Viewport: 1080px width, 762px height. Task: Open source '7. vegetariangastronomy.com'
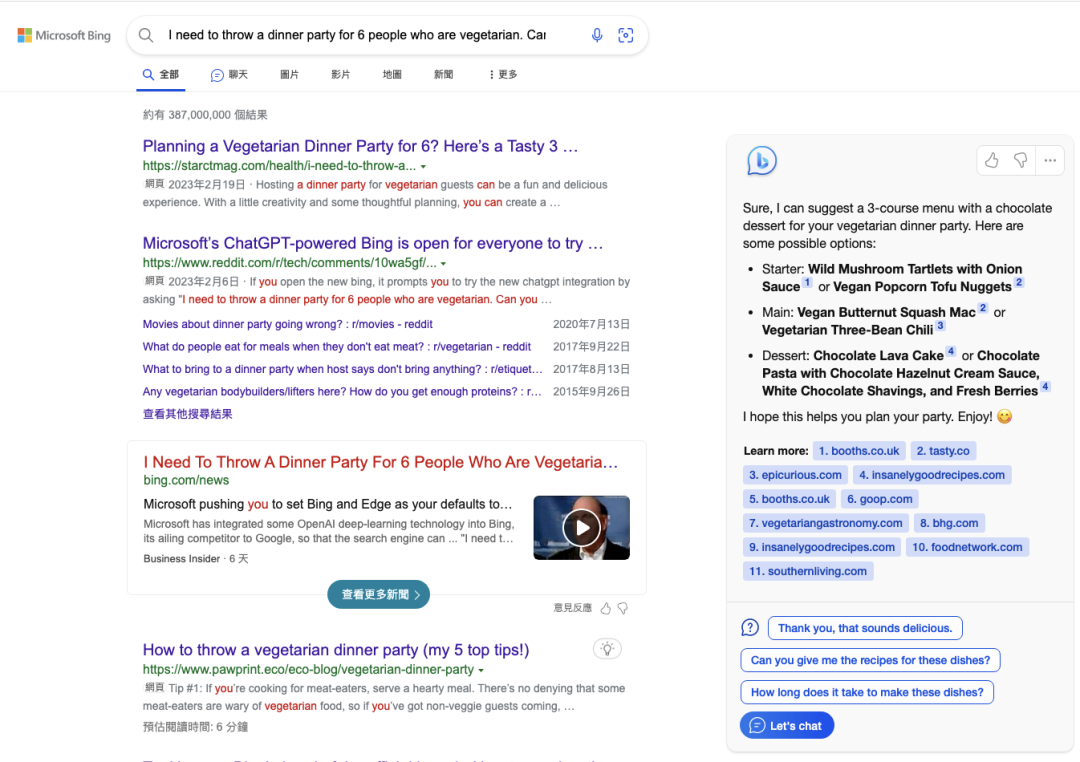coord(825,524)
